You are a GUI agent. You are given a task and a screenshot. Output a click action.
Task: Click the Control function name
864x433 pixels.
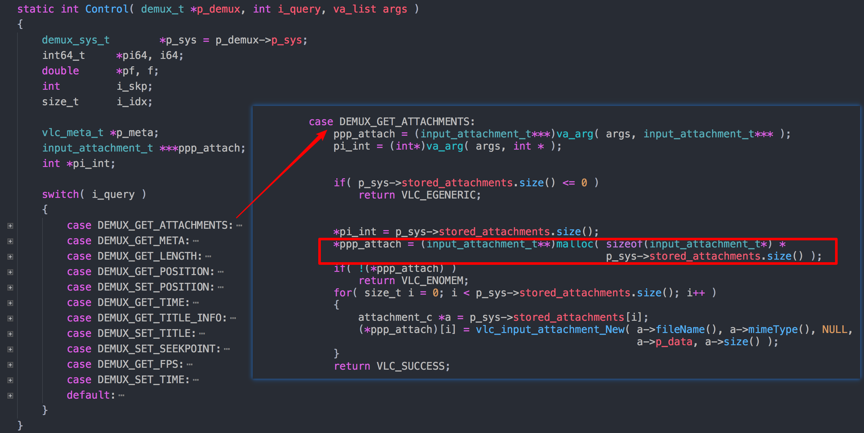[106, 9]
